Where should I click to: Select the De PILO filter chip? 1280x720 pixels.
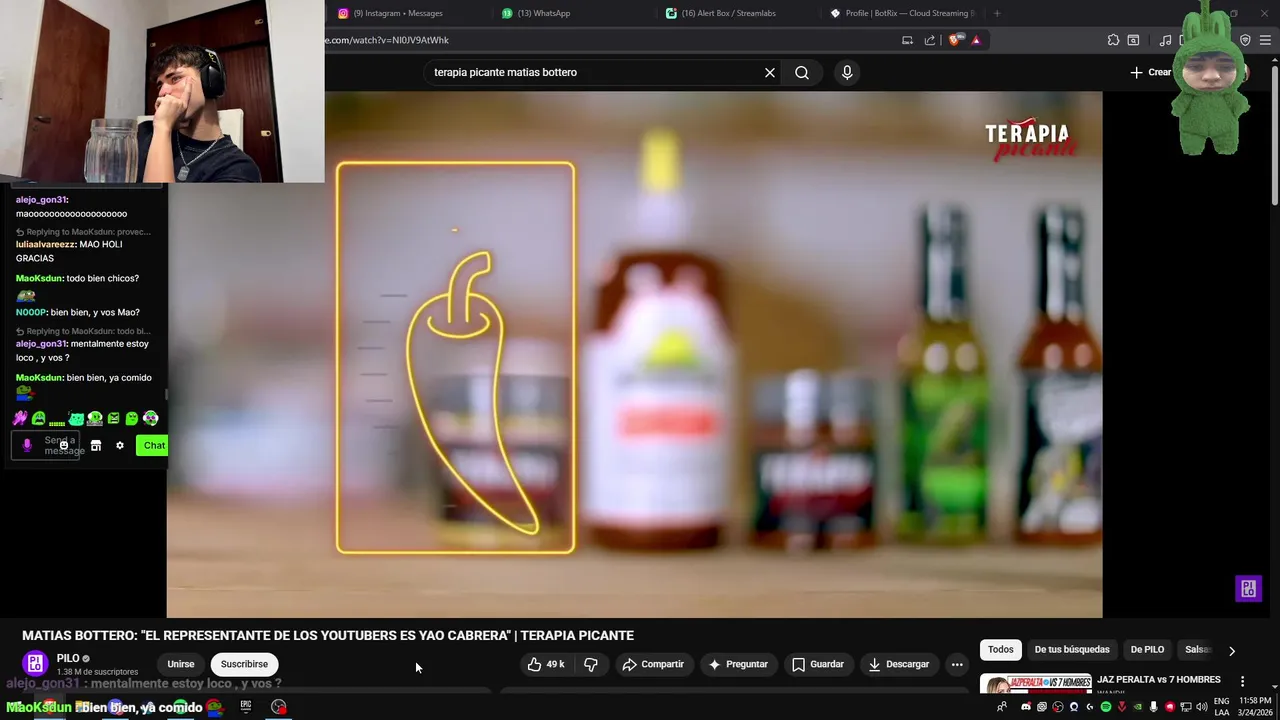[1147, 650]
